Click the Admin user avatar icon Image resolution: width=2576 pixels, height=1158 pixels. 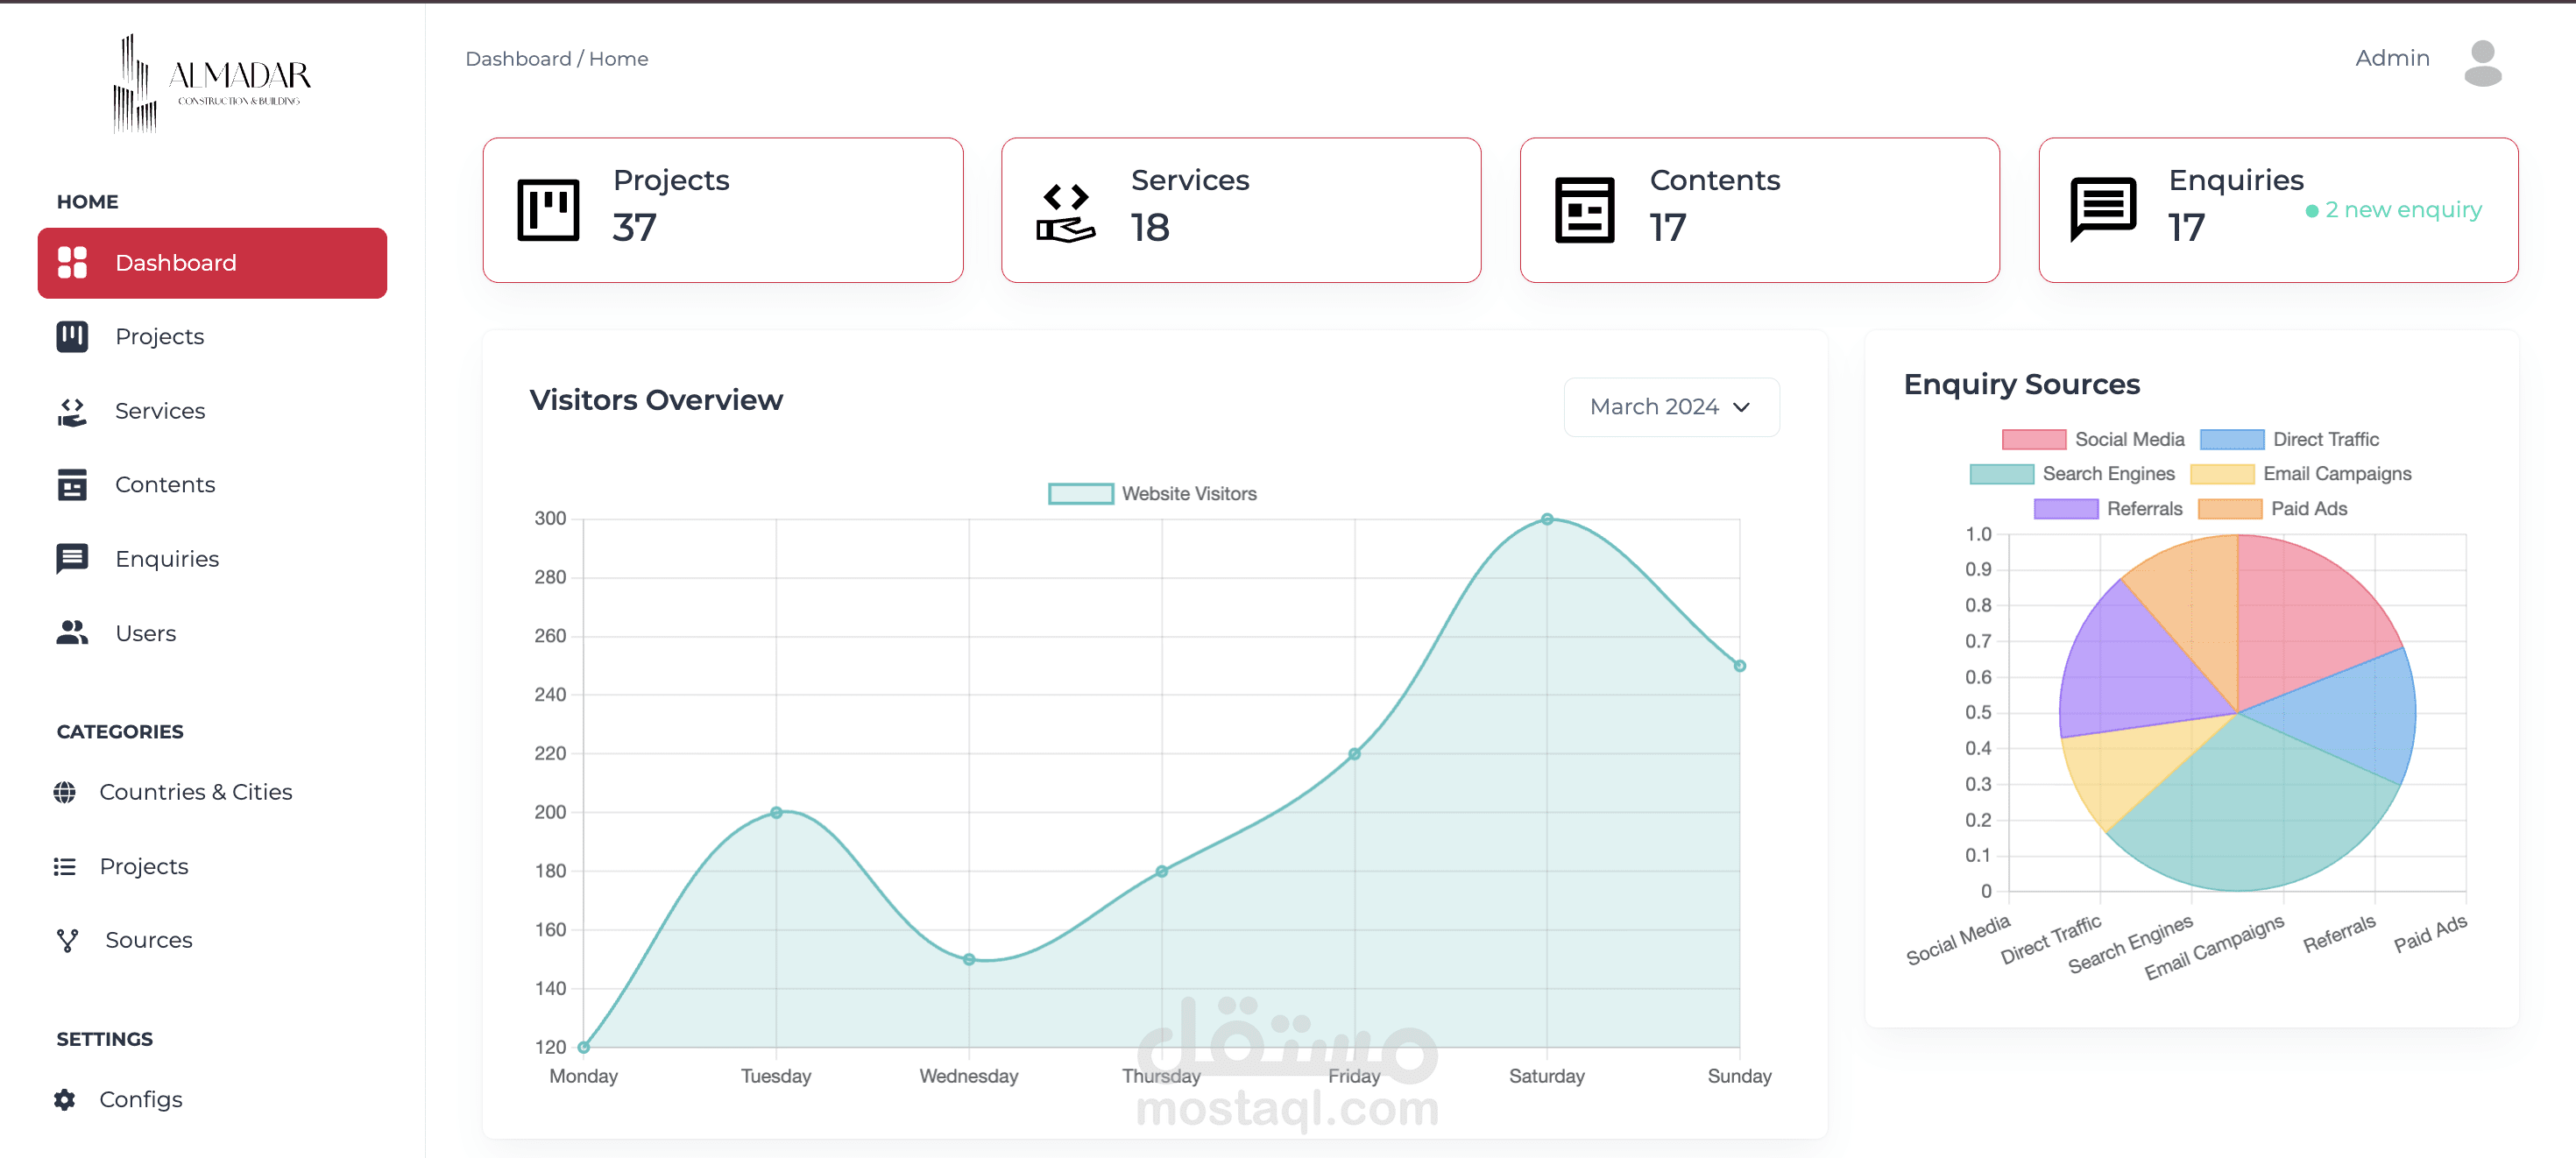pos(2482,63)
